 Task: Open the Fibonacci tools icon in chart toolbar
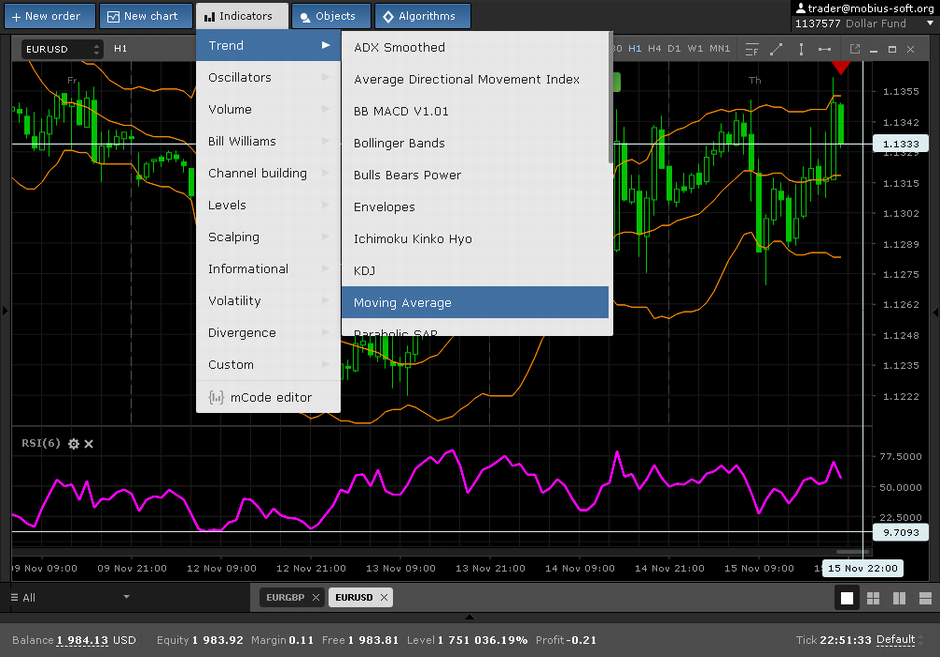752,49
